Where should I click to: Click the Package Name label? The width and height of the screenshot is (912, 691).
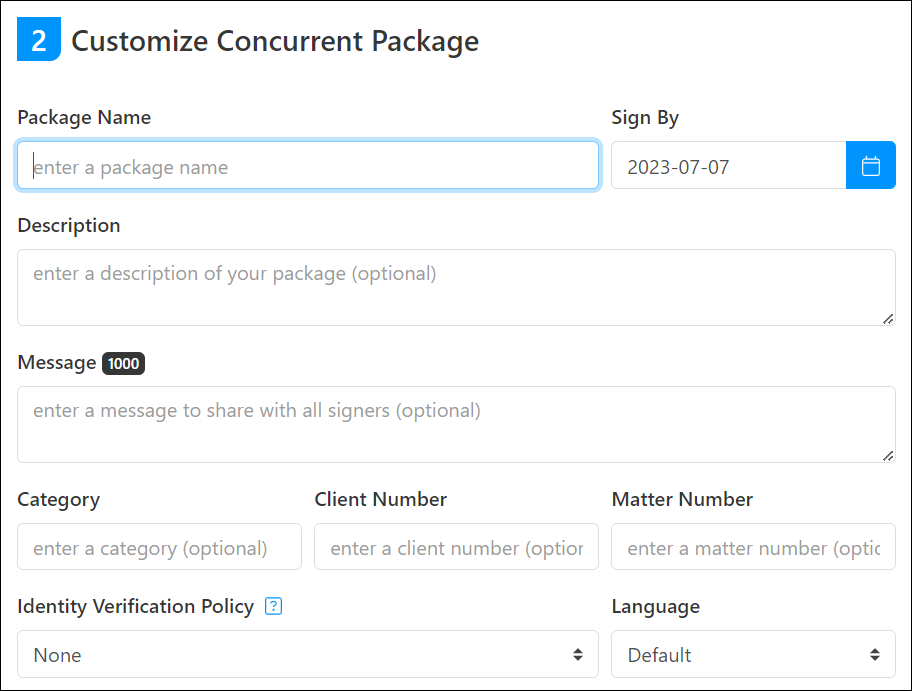[84, 118]
